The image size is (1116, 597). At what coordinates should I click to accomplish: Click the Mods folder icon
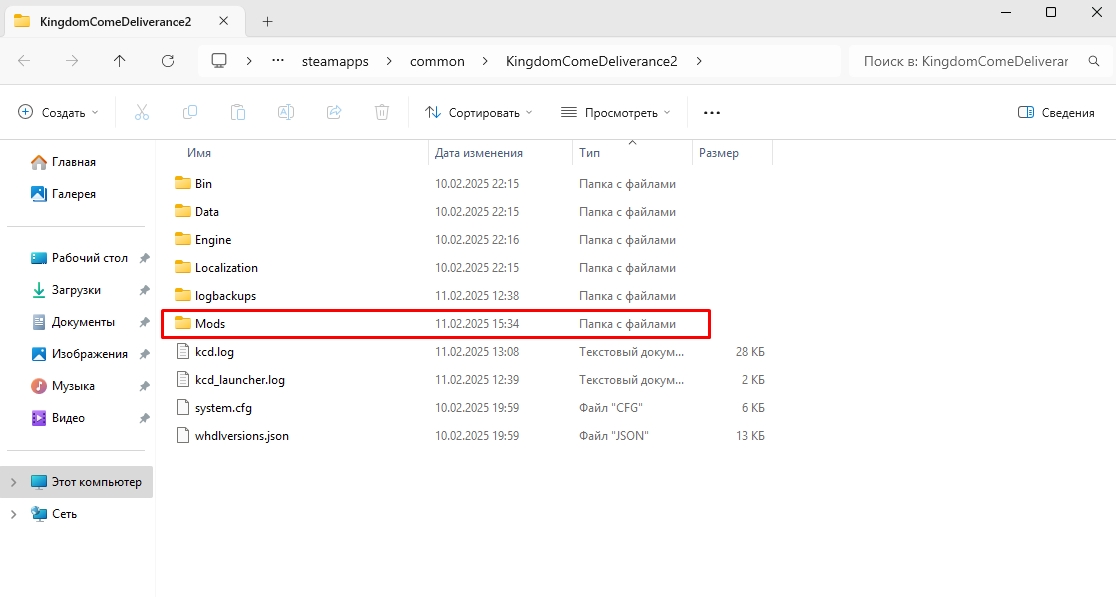tap(183, 323)
